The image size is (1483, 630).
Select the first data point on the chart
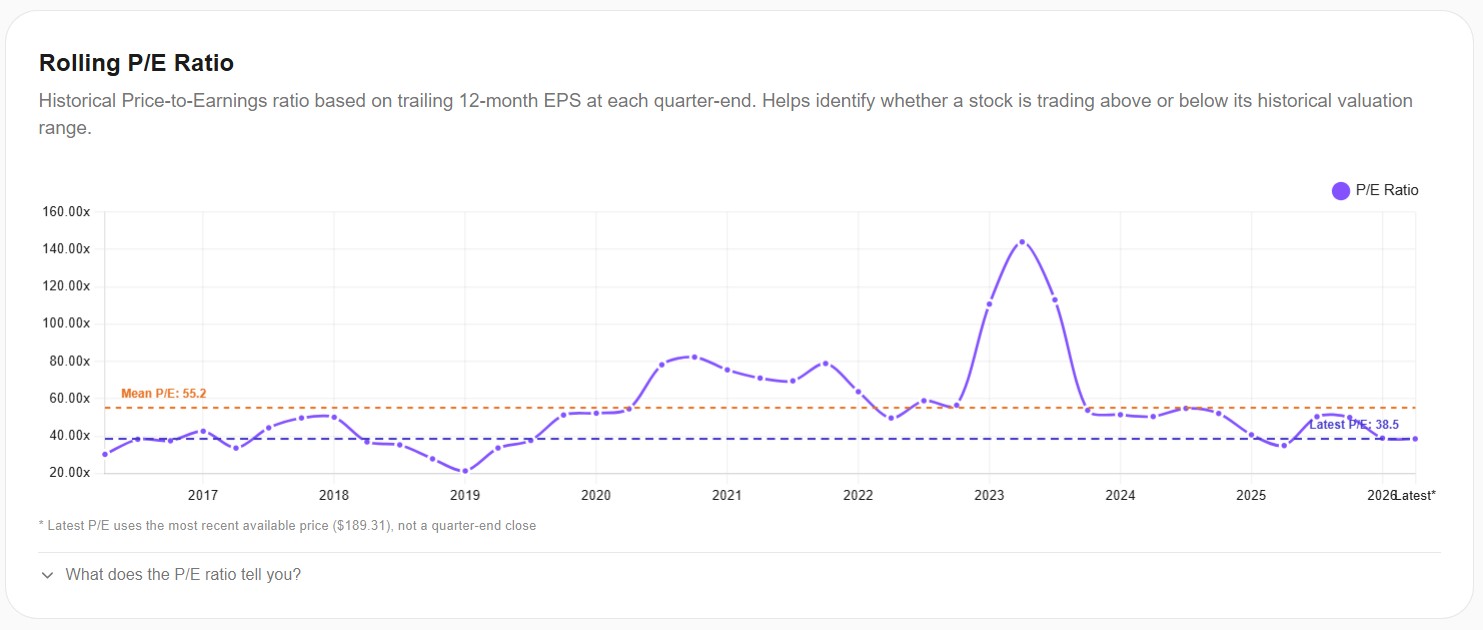point(104,454)
